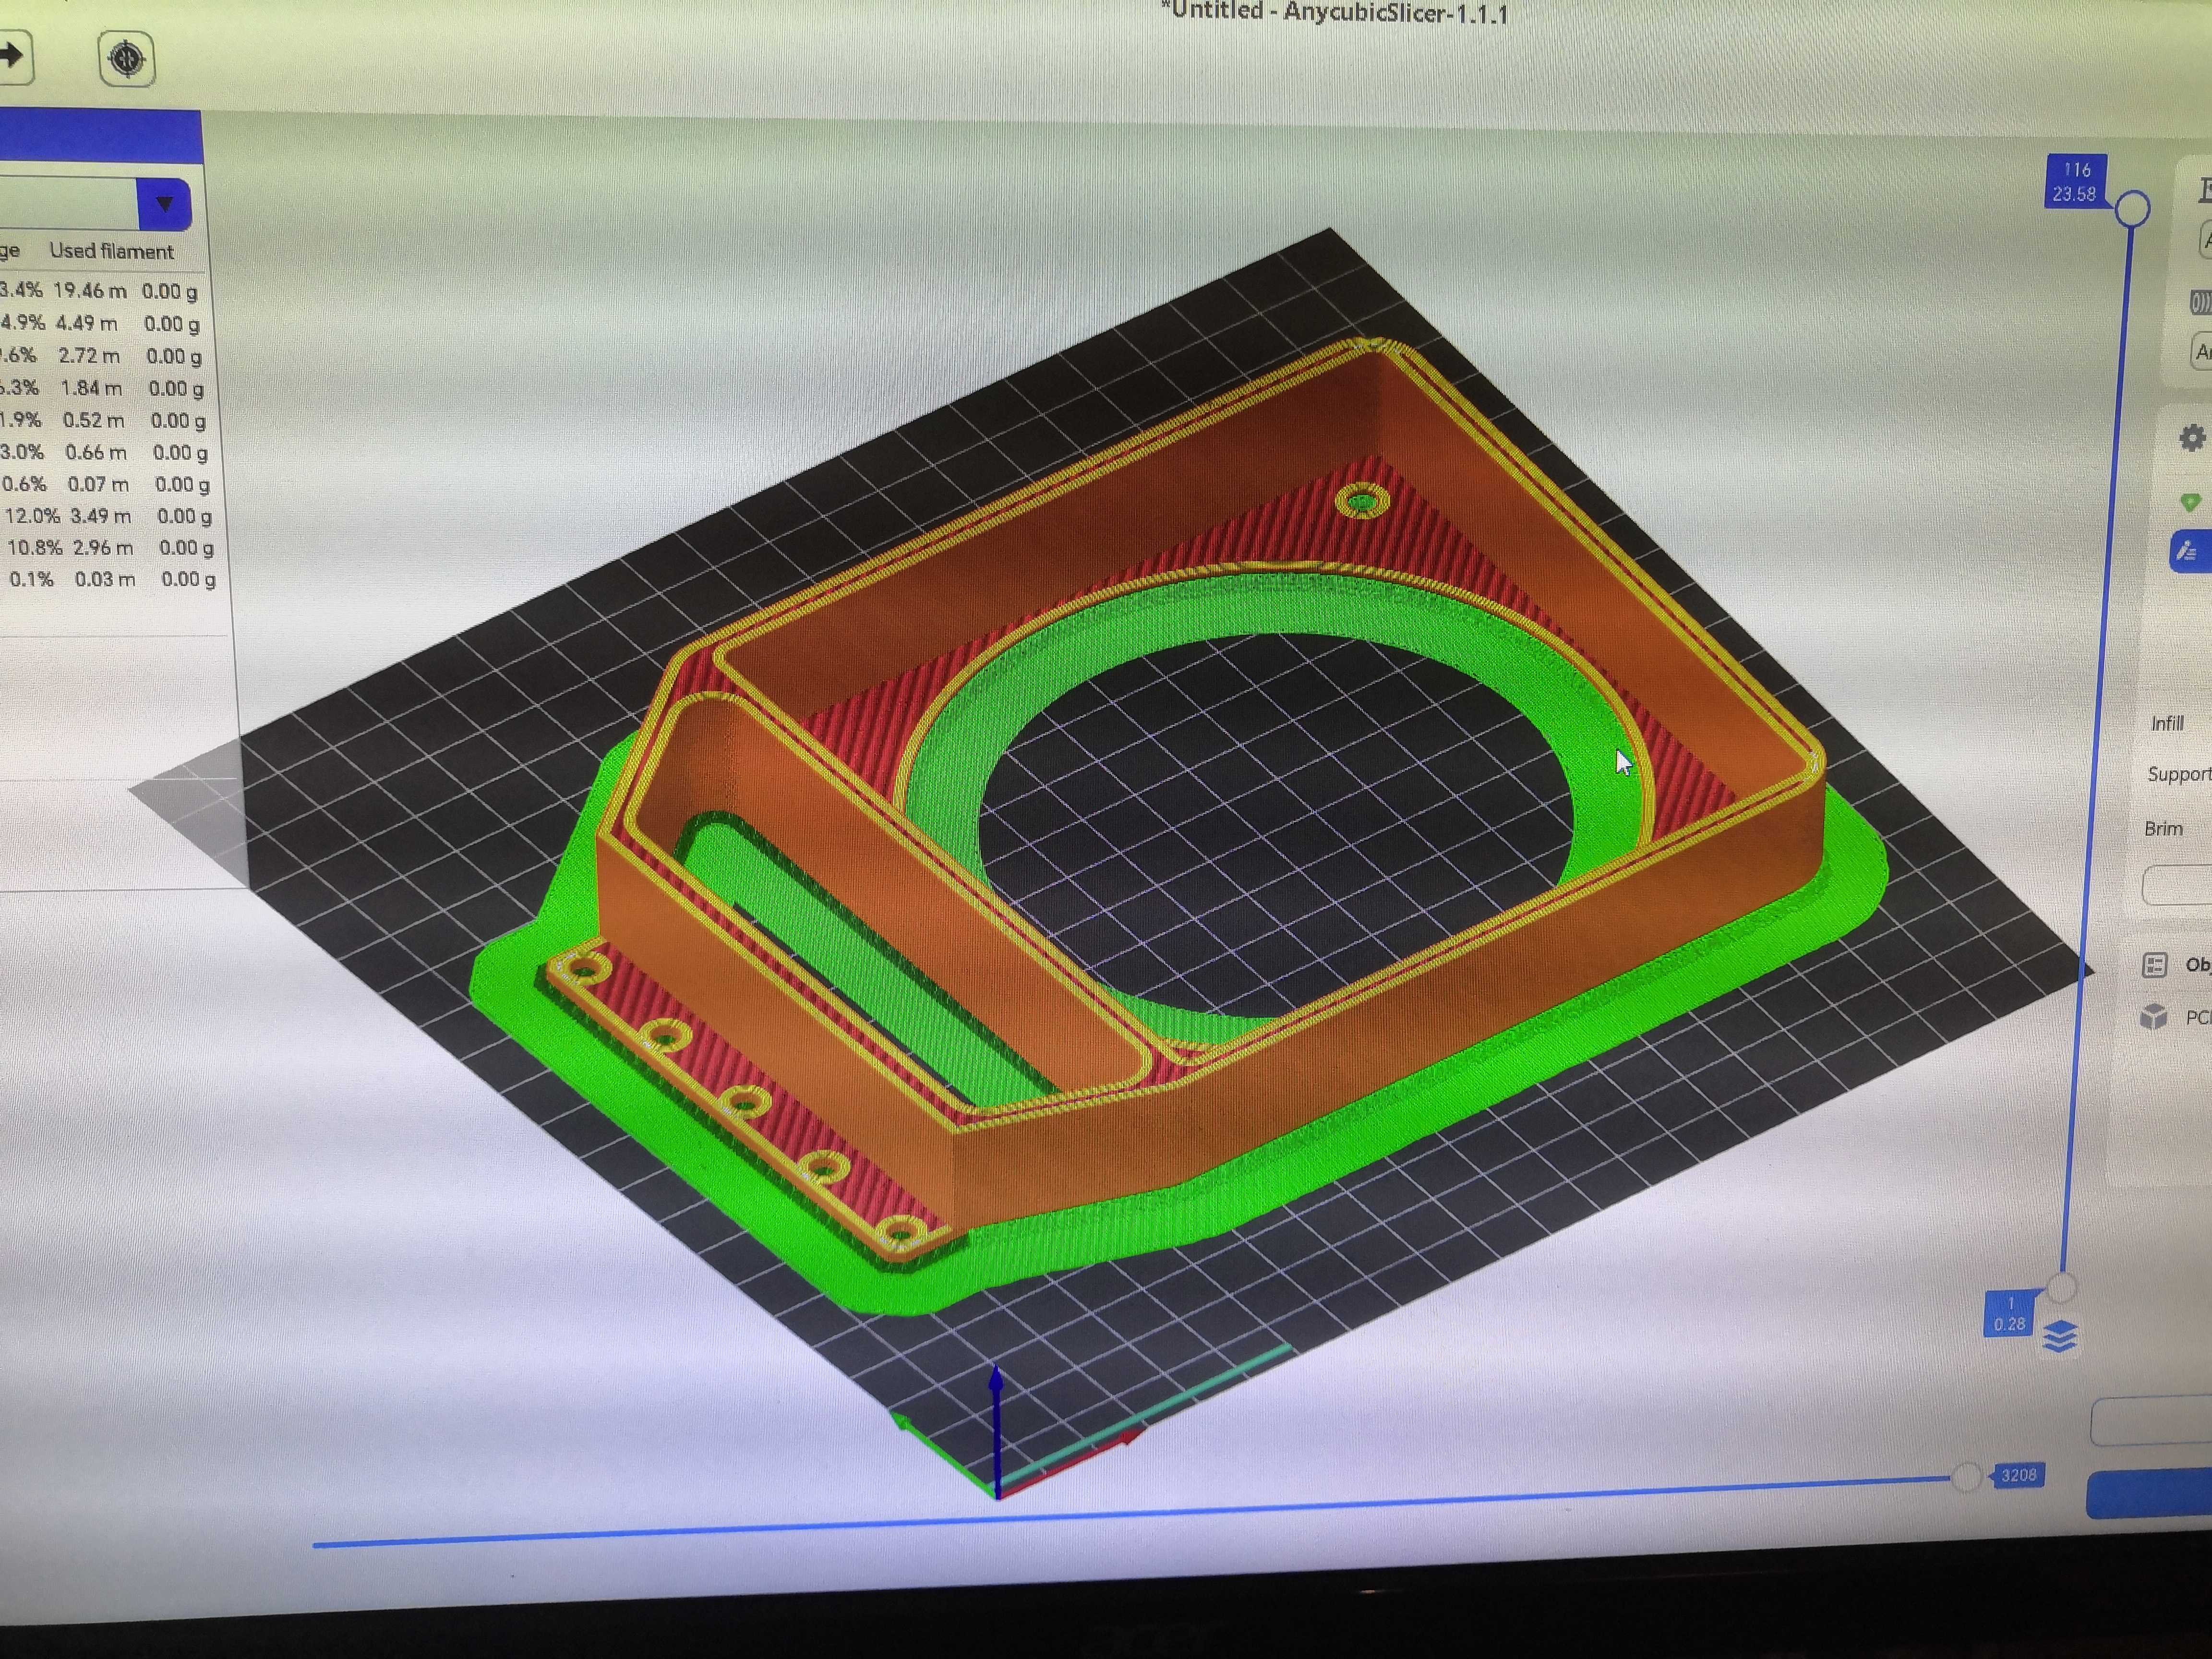
Task: Select the 4.49 m filament row
Action: click(x=100, y=323)
